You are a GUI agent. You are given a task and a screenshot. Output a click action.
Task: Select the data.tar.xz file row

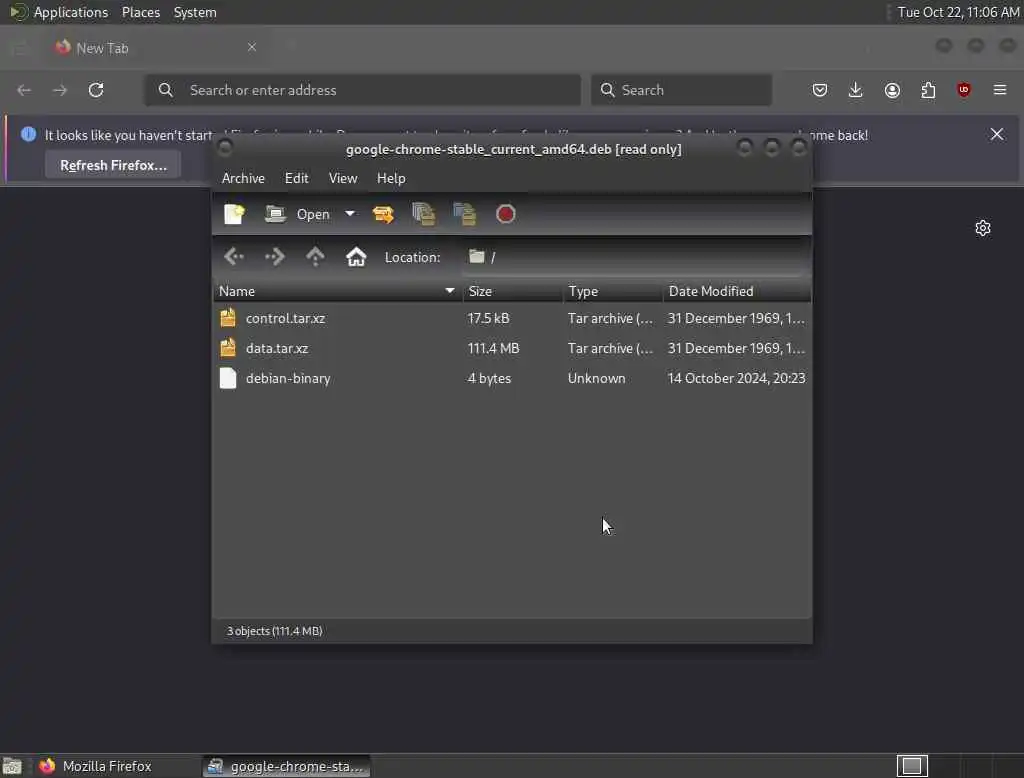coord(512,348)
